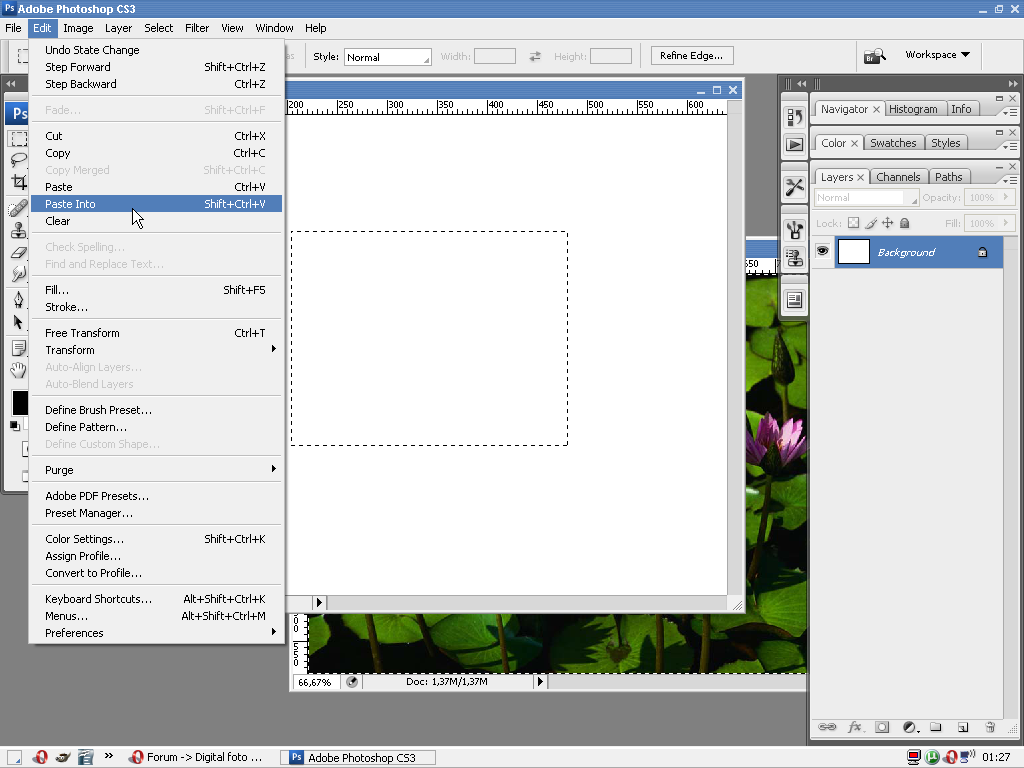
Task: Choose Paste Into from Edit menu
Action: tap(156, 204)
